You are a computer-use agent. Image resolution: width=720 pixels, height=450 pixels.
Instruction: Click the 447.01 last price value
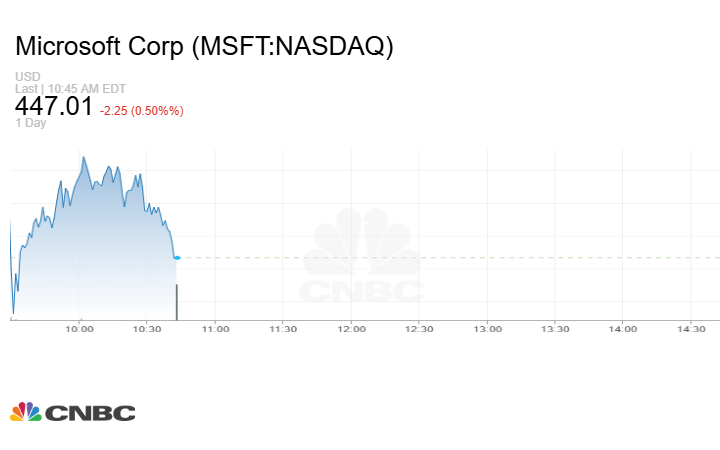click(55, 106)
